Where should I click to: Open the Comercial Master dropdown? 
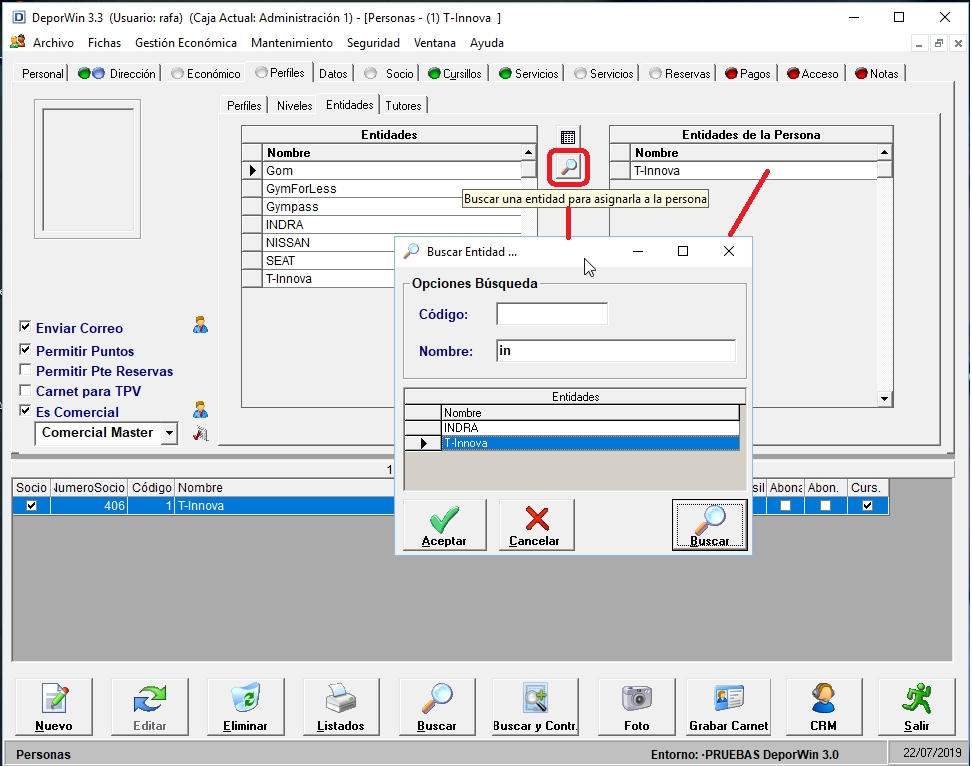click(x=169, y=433)
